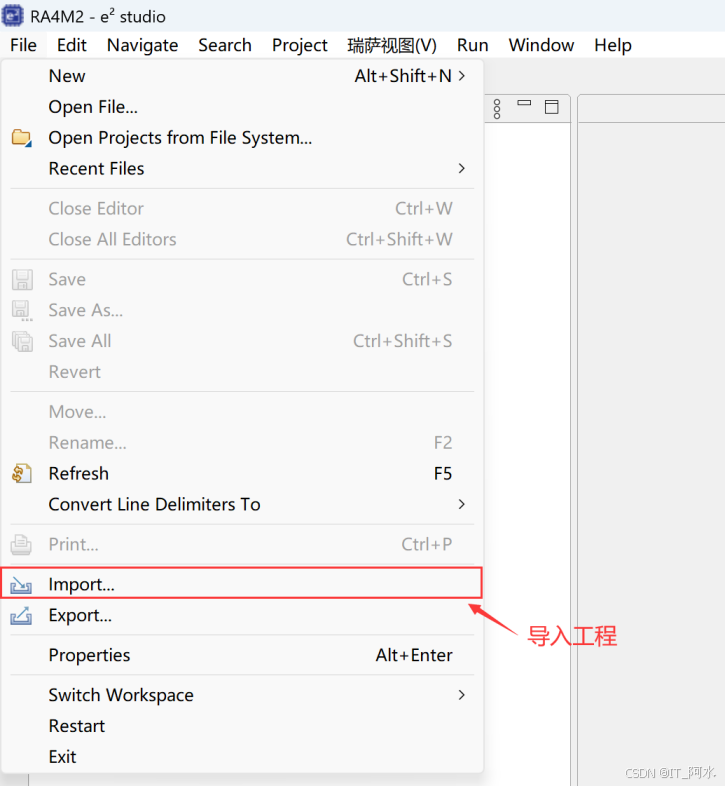This screenshot has height=786, width=726.
Task: Select Exit to quit e² studio
Action: pyautogui.click(x=242, y=757)
